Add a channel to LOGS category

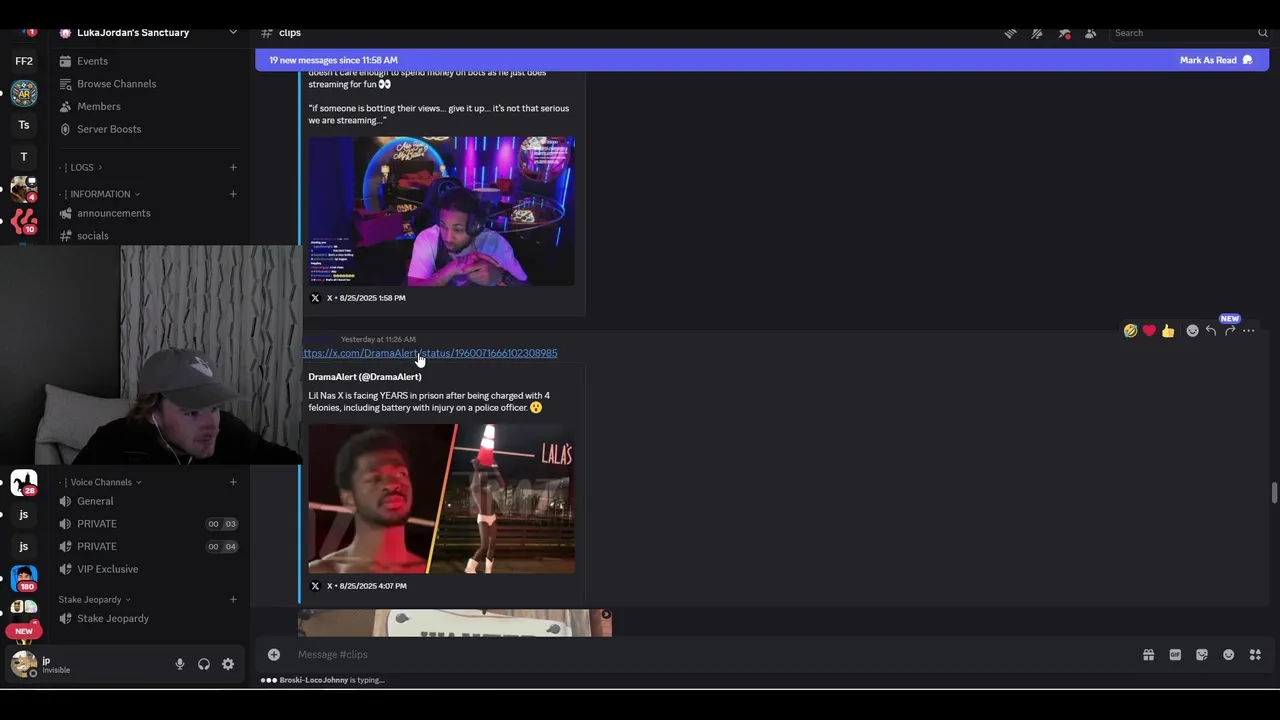[x=233, y=167]
